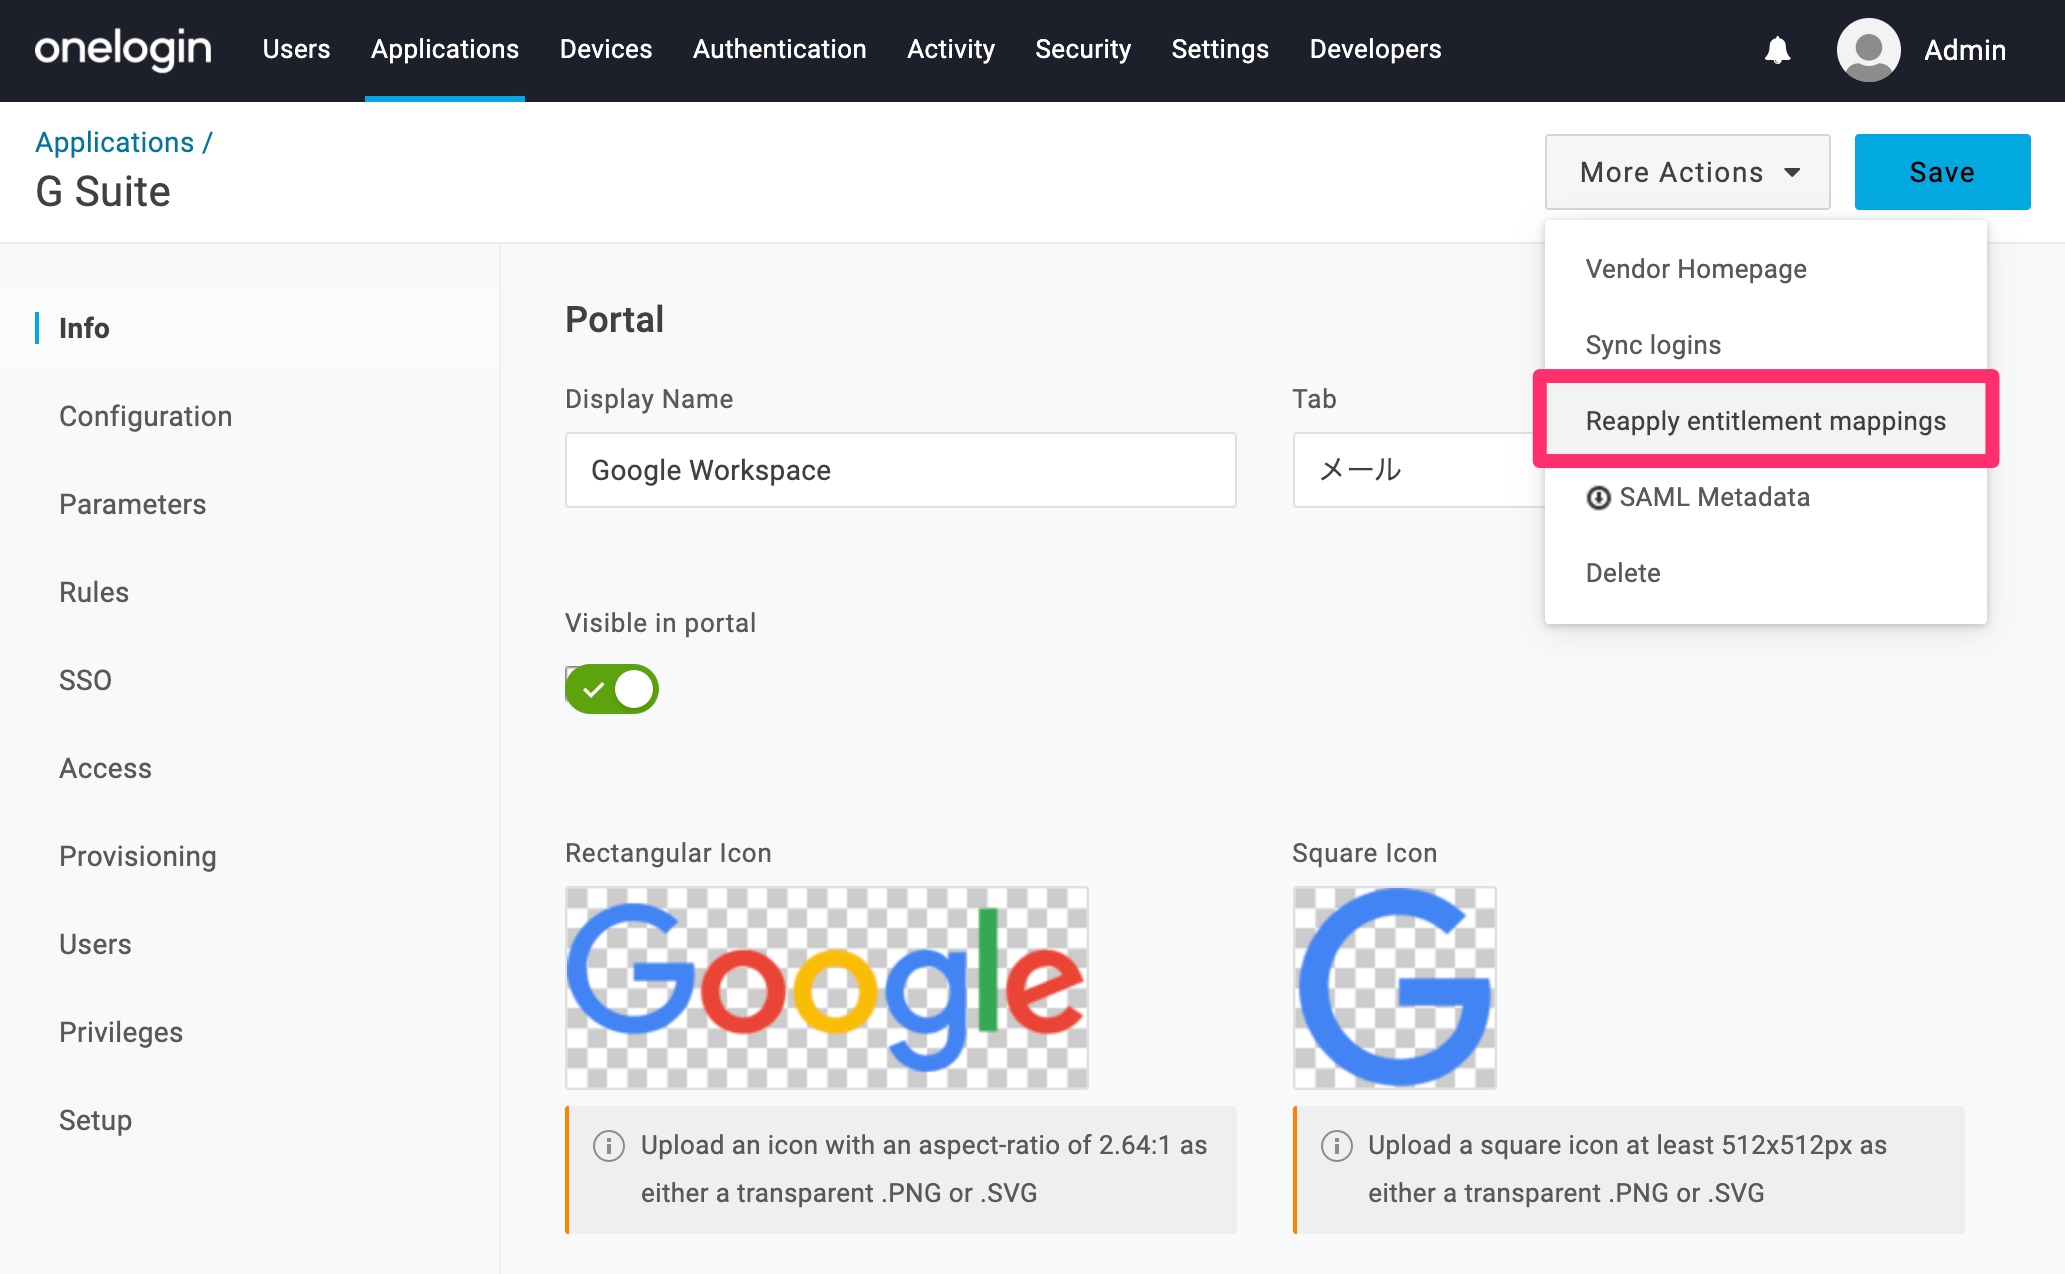The width and height of the screenshot is (2065, 1274).
Task: Choose Delete in More Actions menu
Action: (1766, 573)
